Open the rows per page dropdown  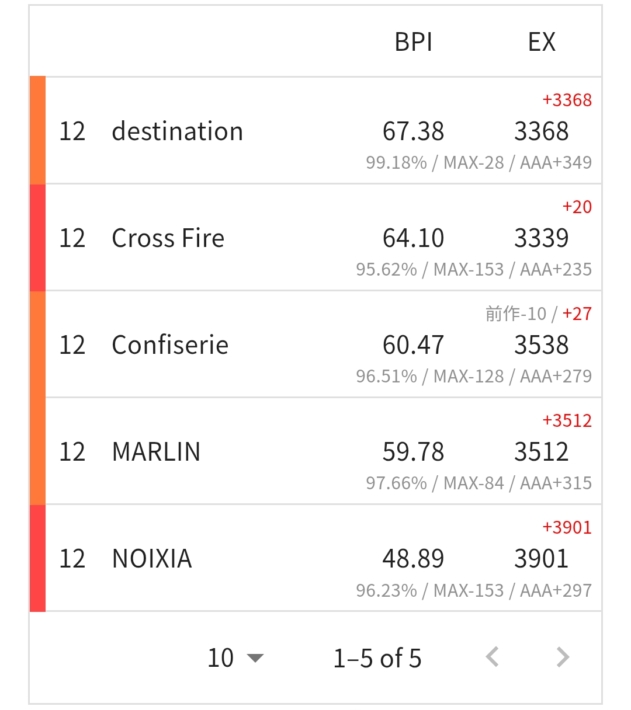pos(236,657)
